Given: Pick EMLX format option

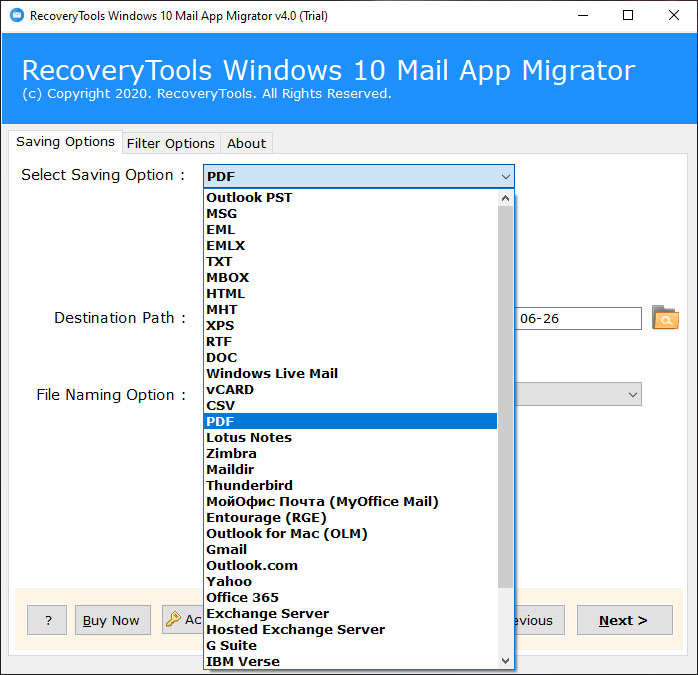Looking at the screenshot, I should [x=350, y=245].
